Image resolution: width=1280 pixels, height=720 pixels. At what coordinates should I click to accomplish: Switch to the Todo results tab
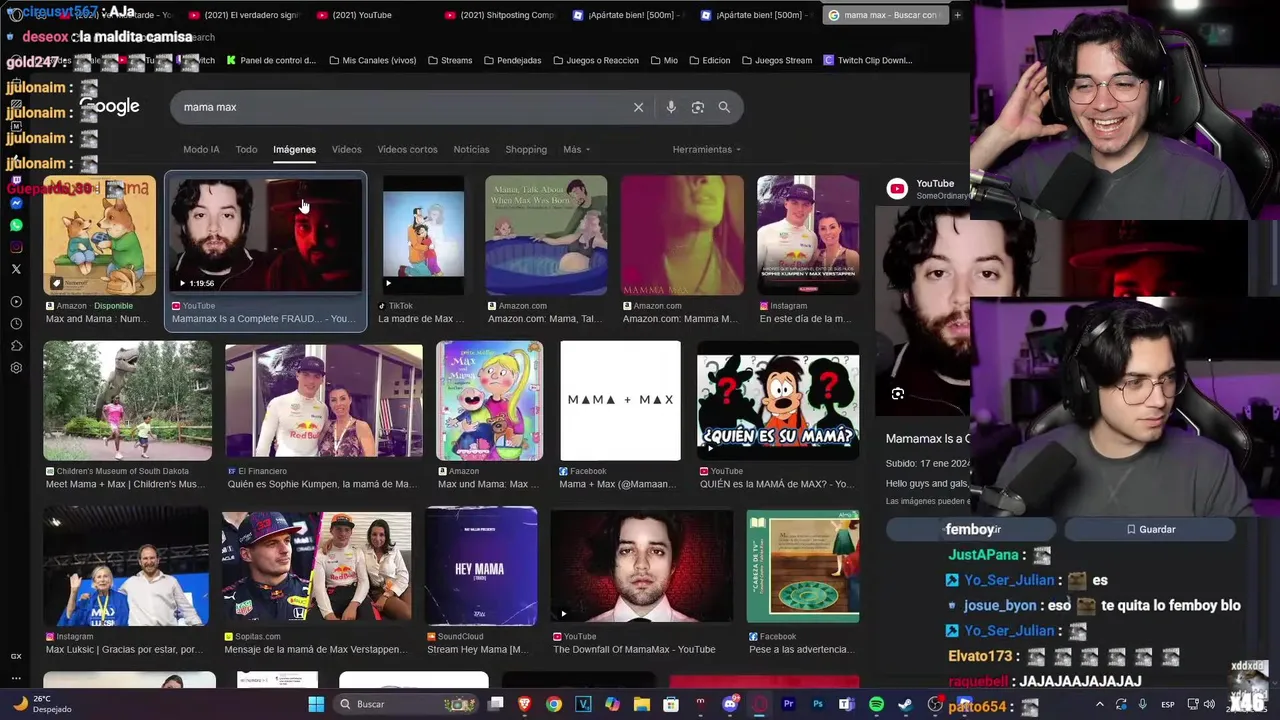pos(246,149)
